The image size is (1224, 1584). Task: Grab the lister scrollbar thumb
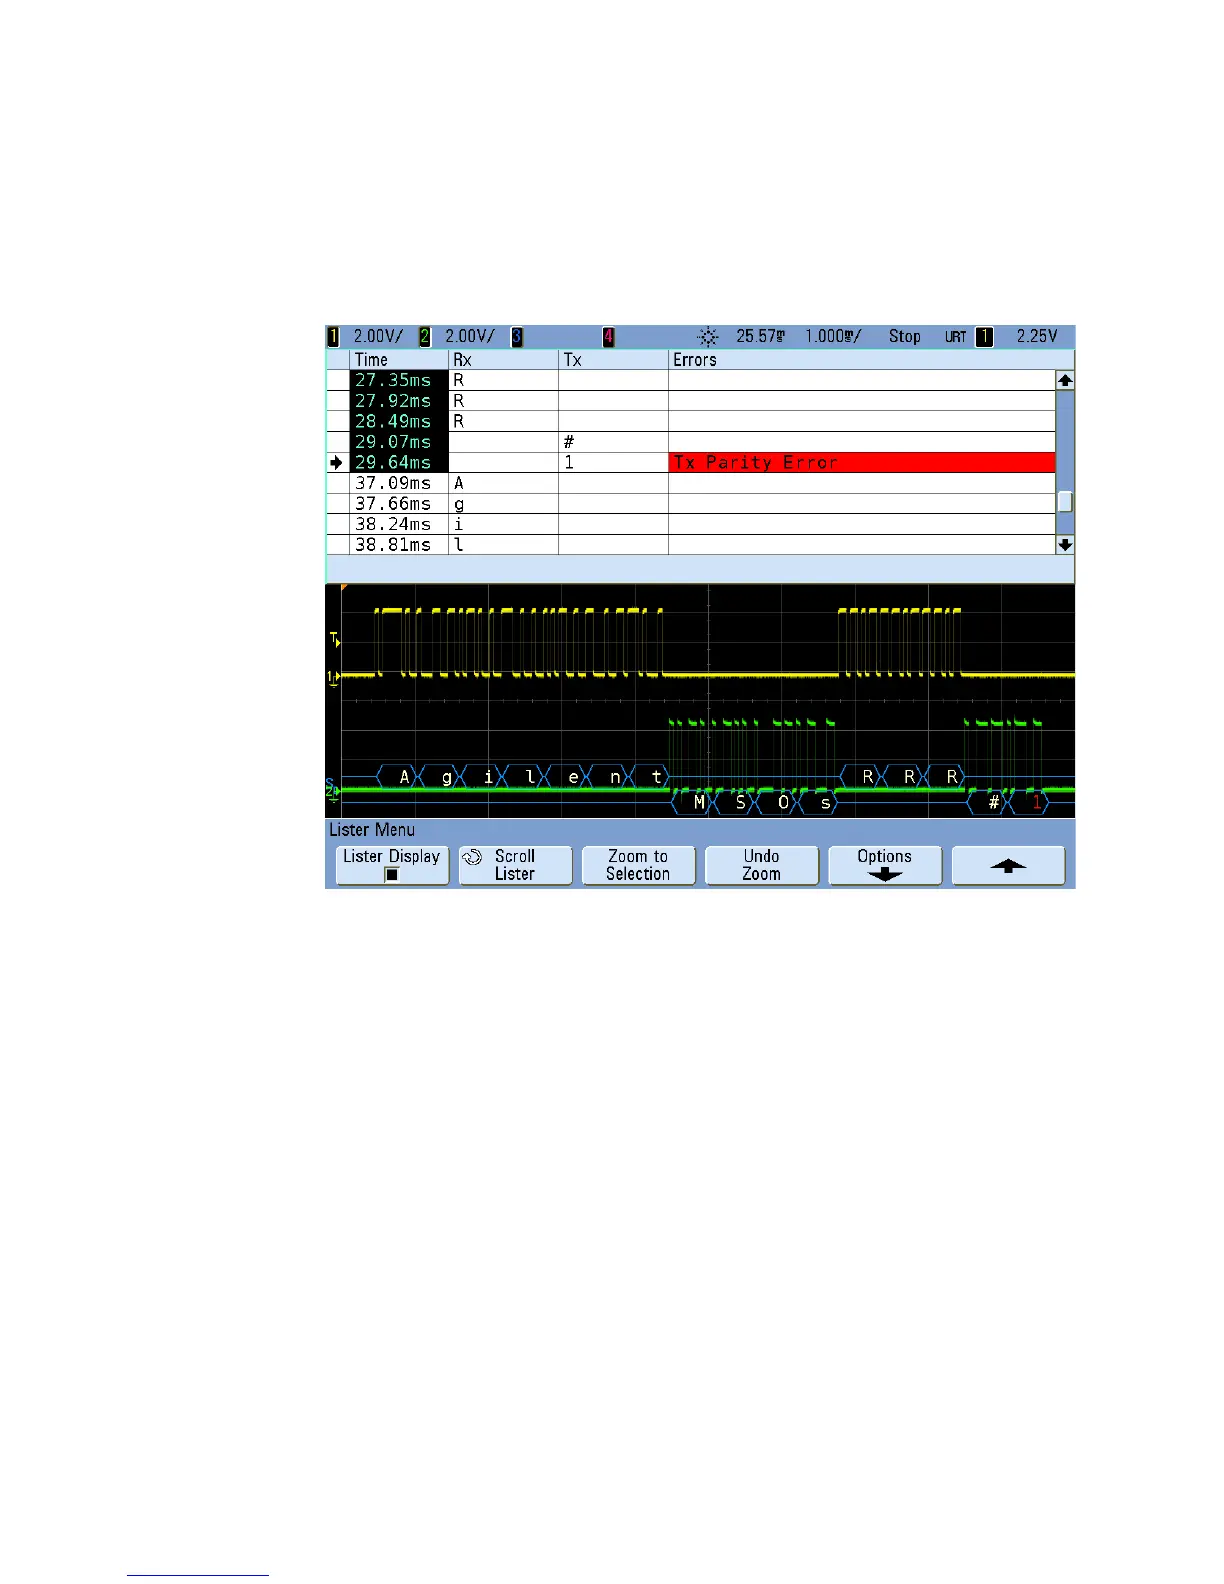[1065, 502]
